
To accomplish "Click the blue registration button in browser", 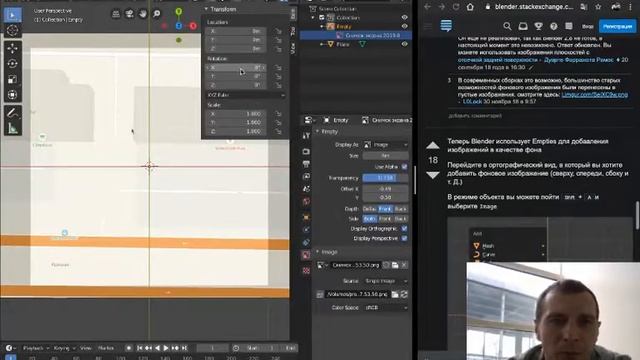I will point(617,27).
